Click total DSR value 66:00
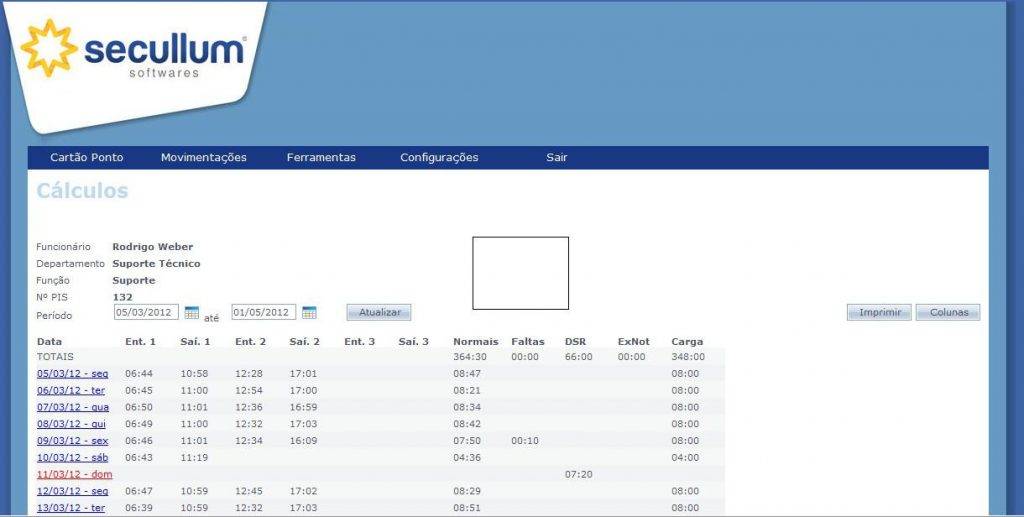Image resolution: width=1024 pixels, height=517 pixels. click(x=578, y=357)
